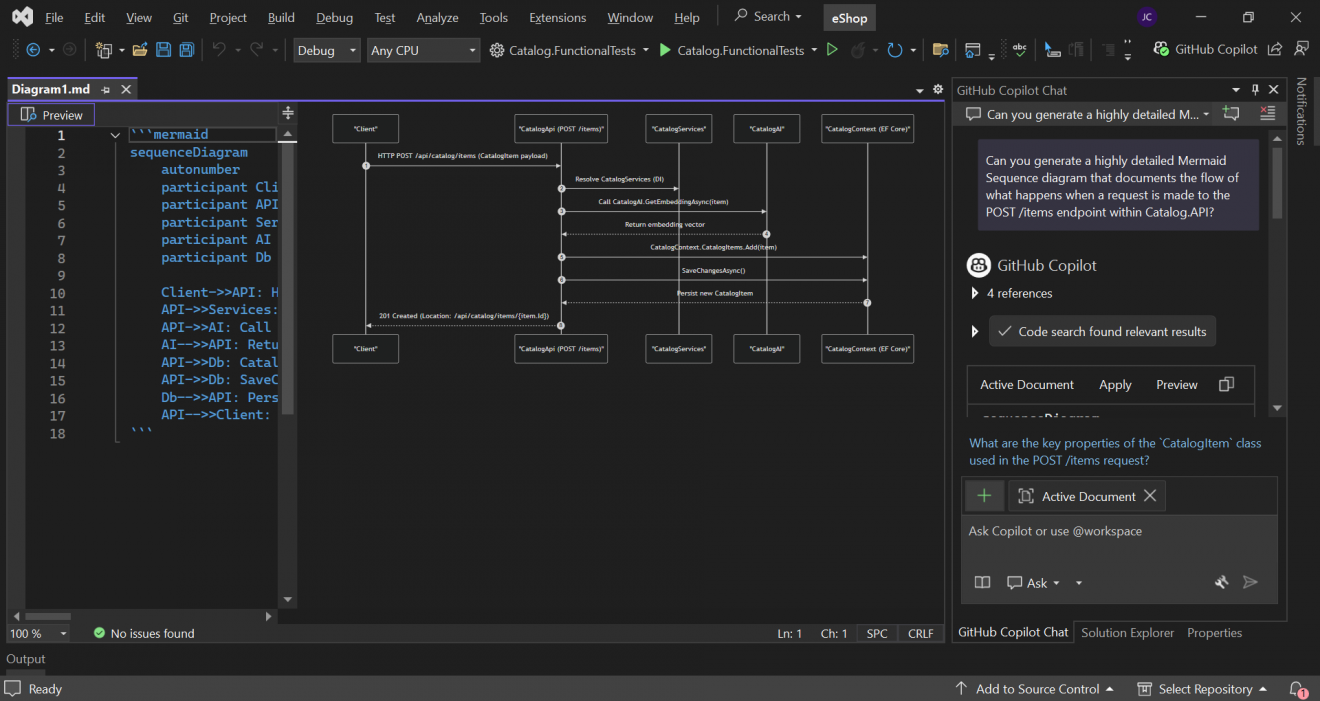Screen dimensions: 1320x701
Task: Click the split editor handle icon
Action: click(288, 113)
